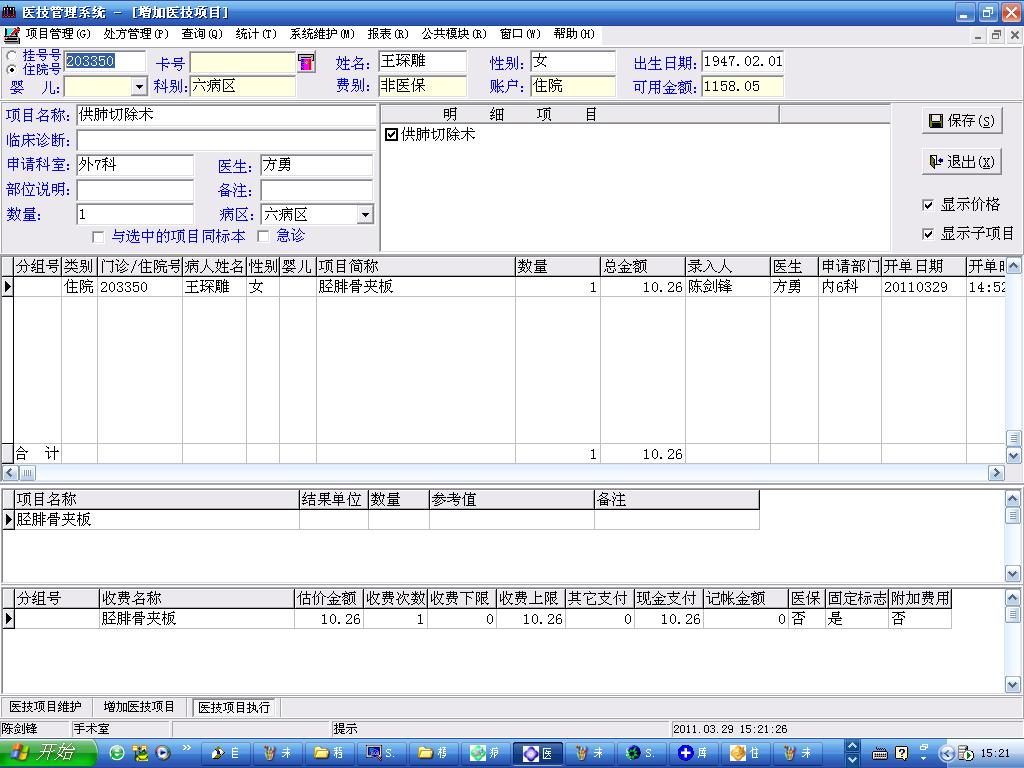Switch to the 医技项目维护 tab
This screenshot has width=1024, height=768.
[x=46, y=707]
